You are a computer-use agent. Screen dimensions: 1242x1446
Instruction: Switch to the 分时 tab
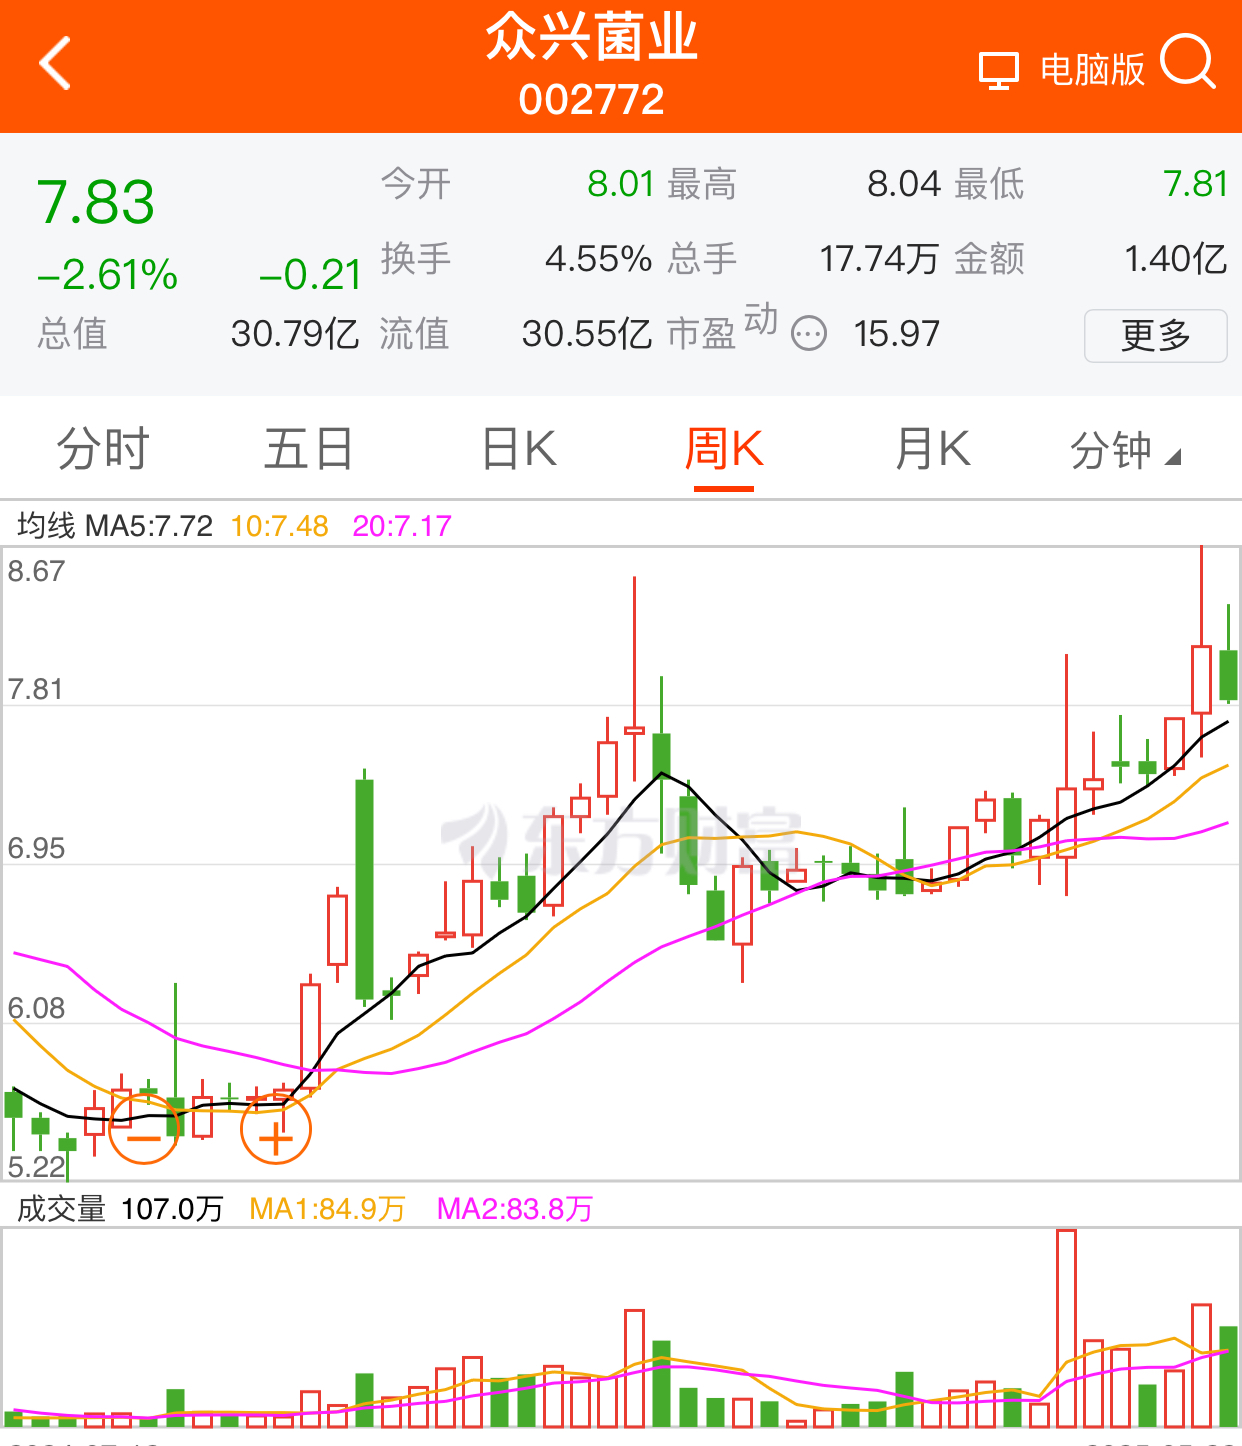(103, 448)
